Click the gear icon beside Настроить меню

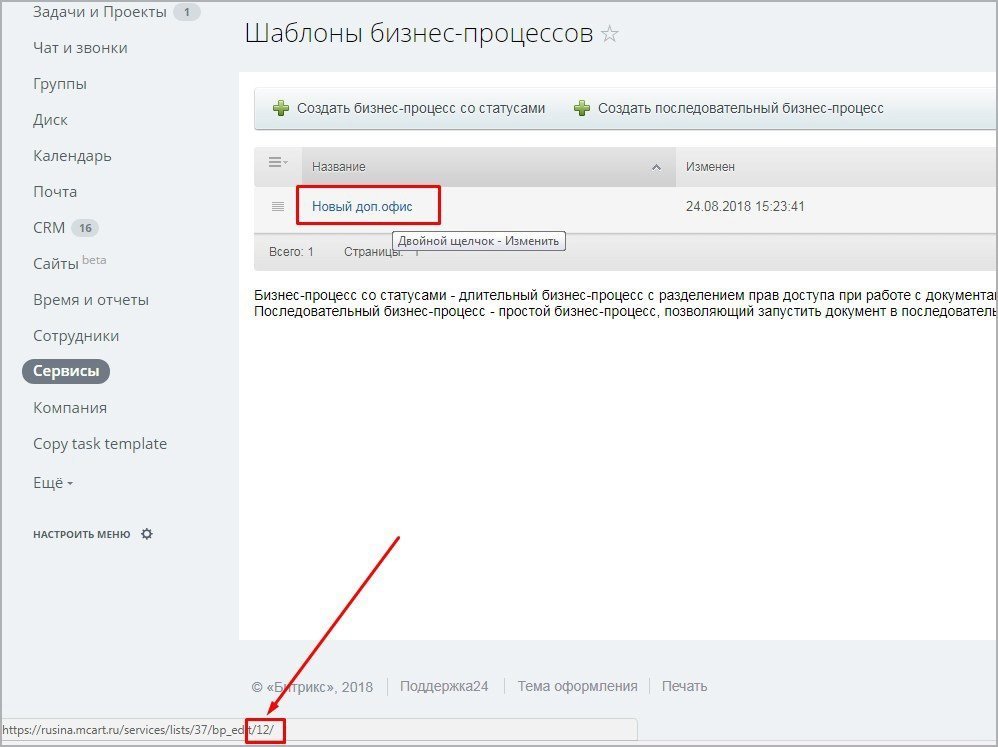pos(147,534)
